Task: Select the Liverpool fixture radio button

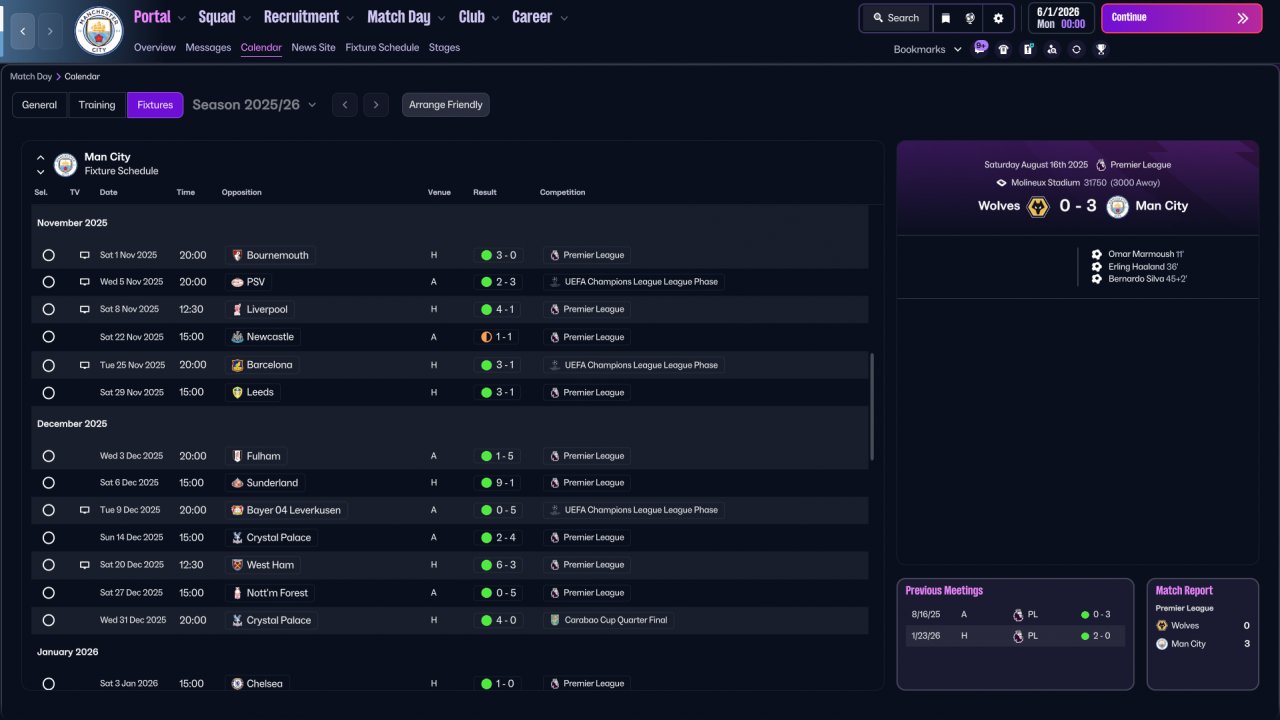Action: pos(48,310)
